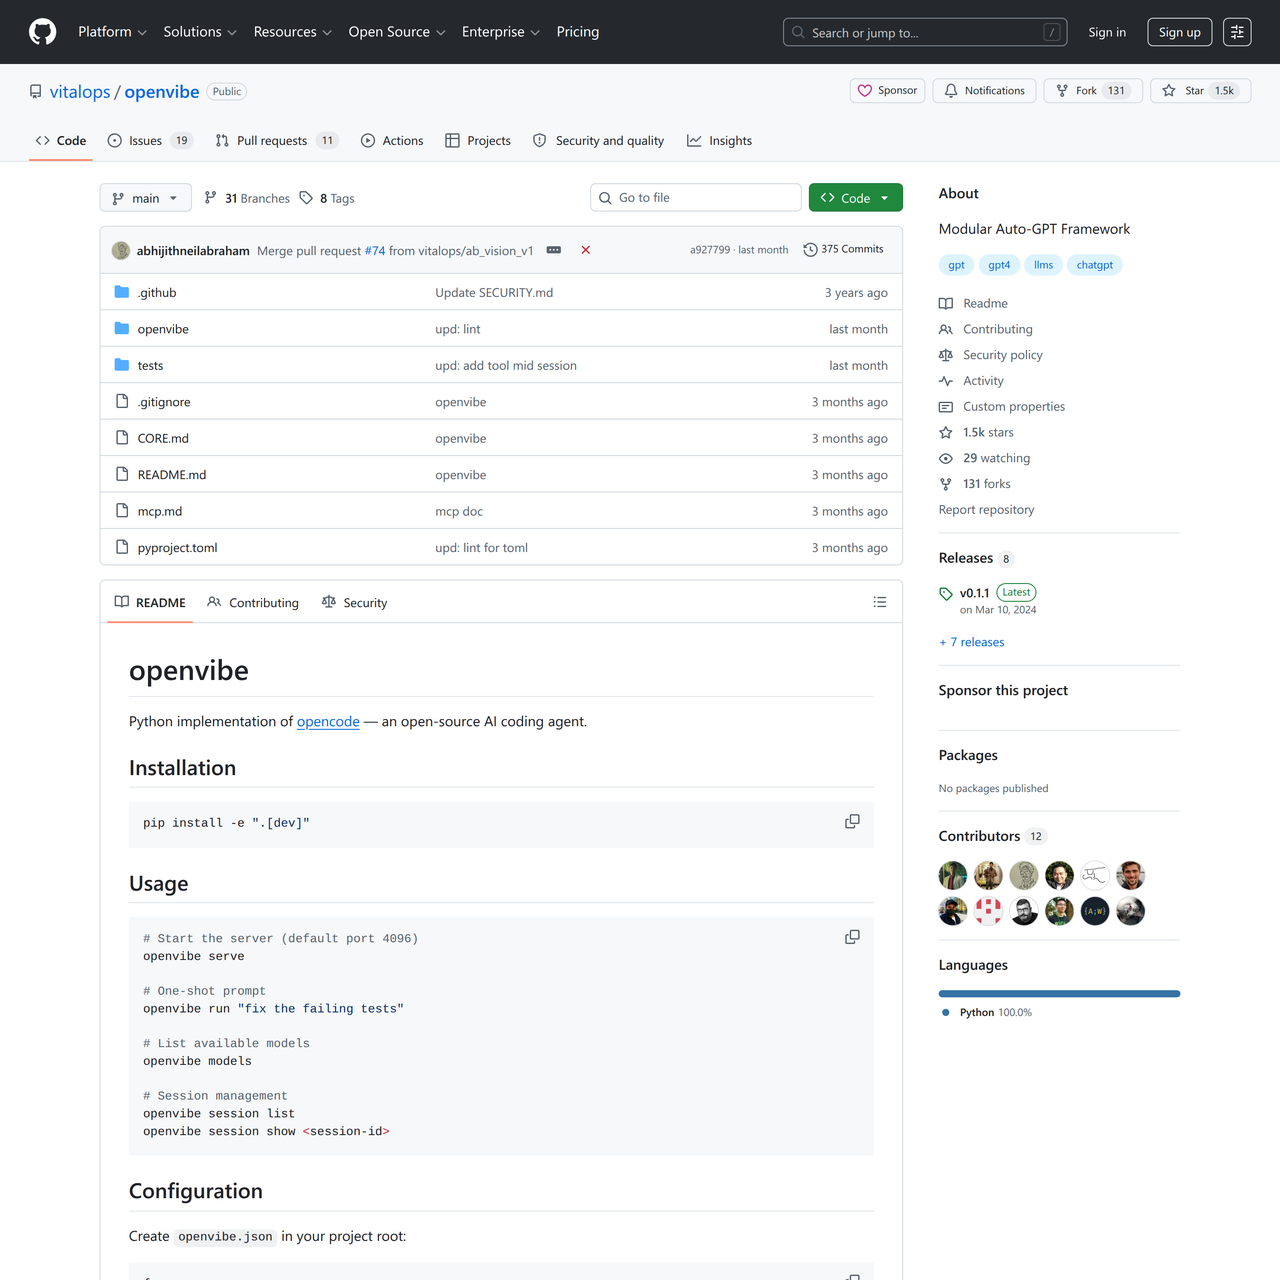Open the last contributor avatar in second row

pyautogui.click(x=1130, y=911)
